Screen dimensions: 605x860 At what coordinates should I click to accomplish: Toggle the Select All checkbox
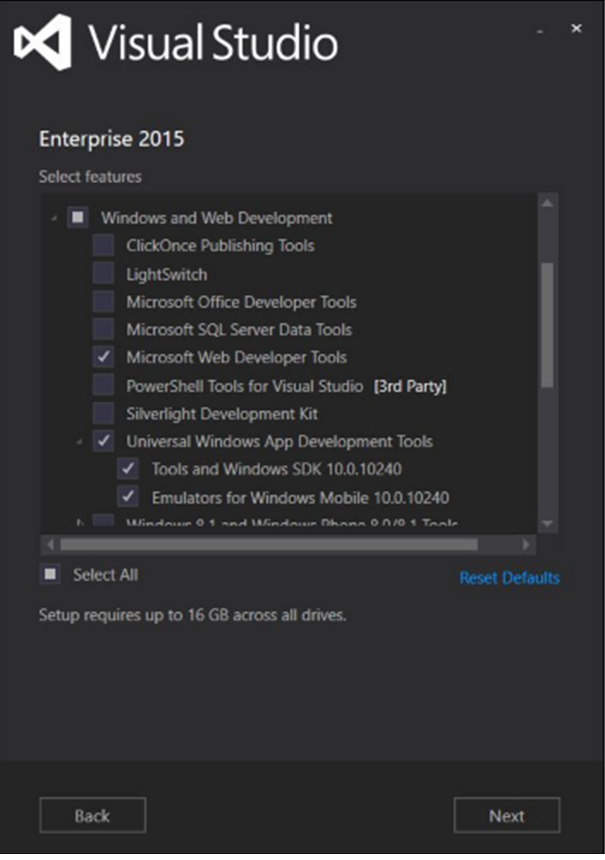click(50, 574)
